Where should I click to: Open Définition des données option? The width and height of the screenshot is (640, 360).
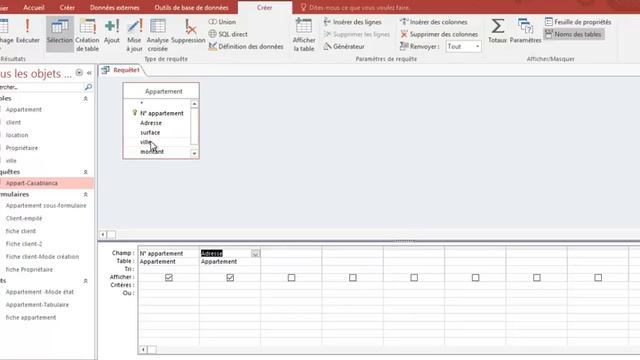[x=246, y=46]
